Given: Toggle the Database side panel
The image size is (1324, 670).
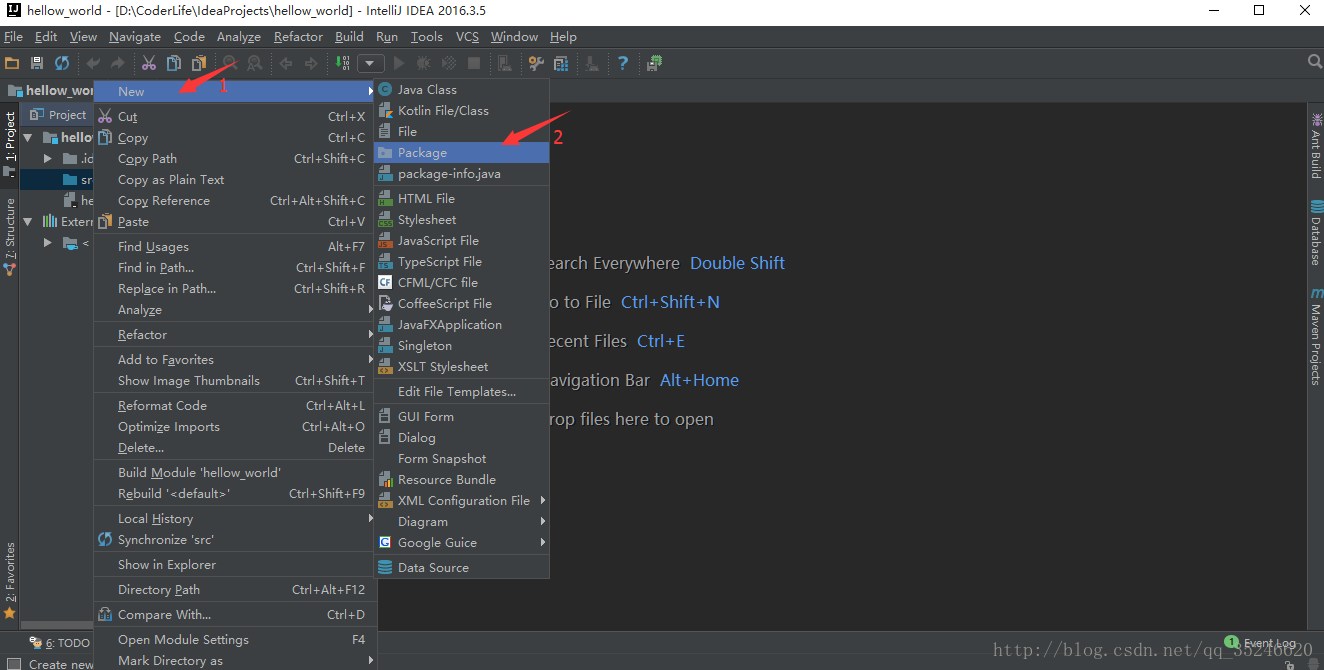Looking at the screenshot, I should 1315,232.
